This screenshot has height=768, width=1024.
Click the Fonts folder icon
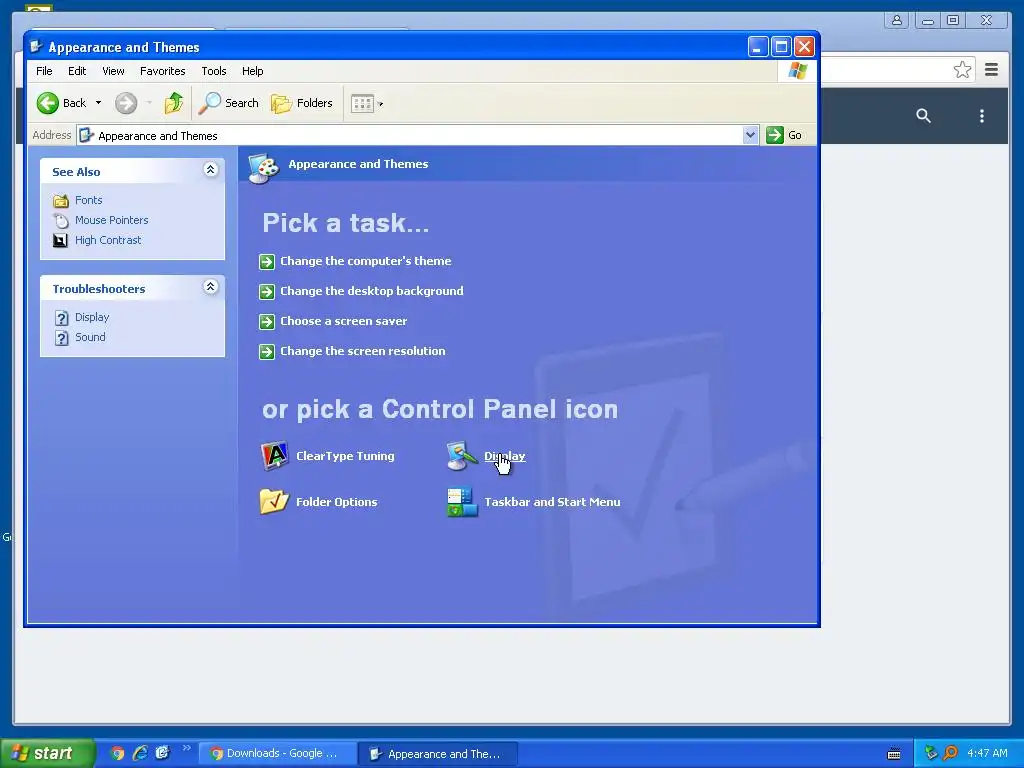pos(61,200)
